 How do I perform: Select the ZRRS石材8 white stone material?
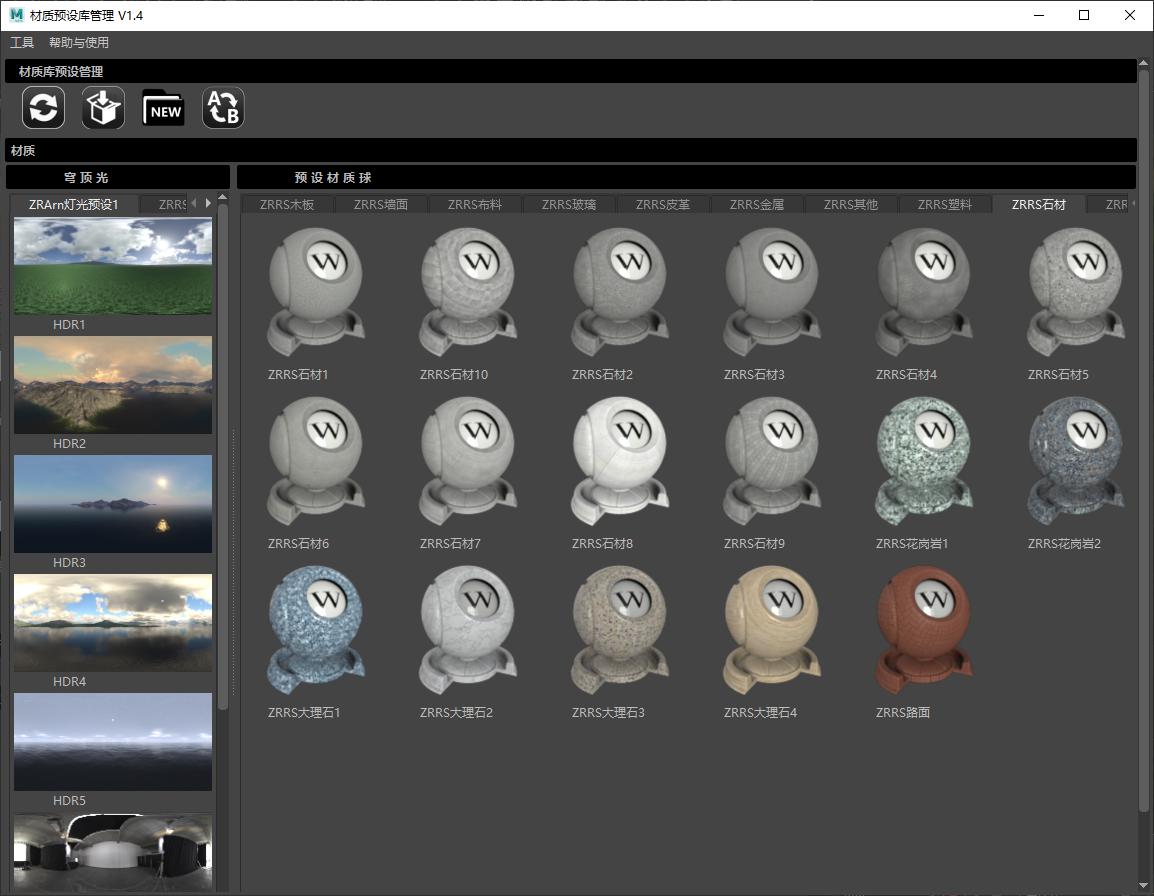(620, 461)
